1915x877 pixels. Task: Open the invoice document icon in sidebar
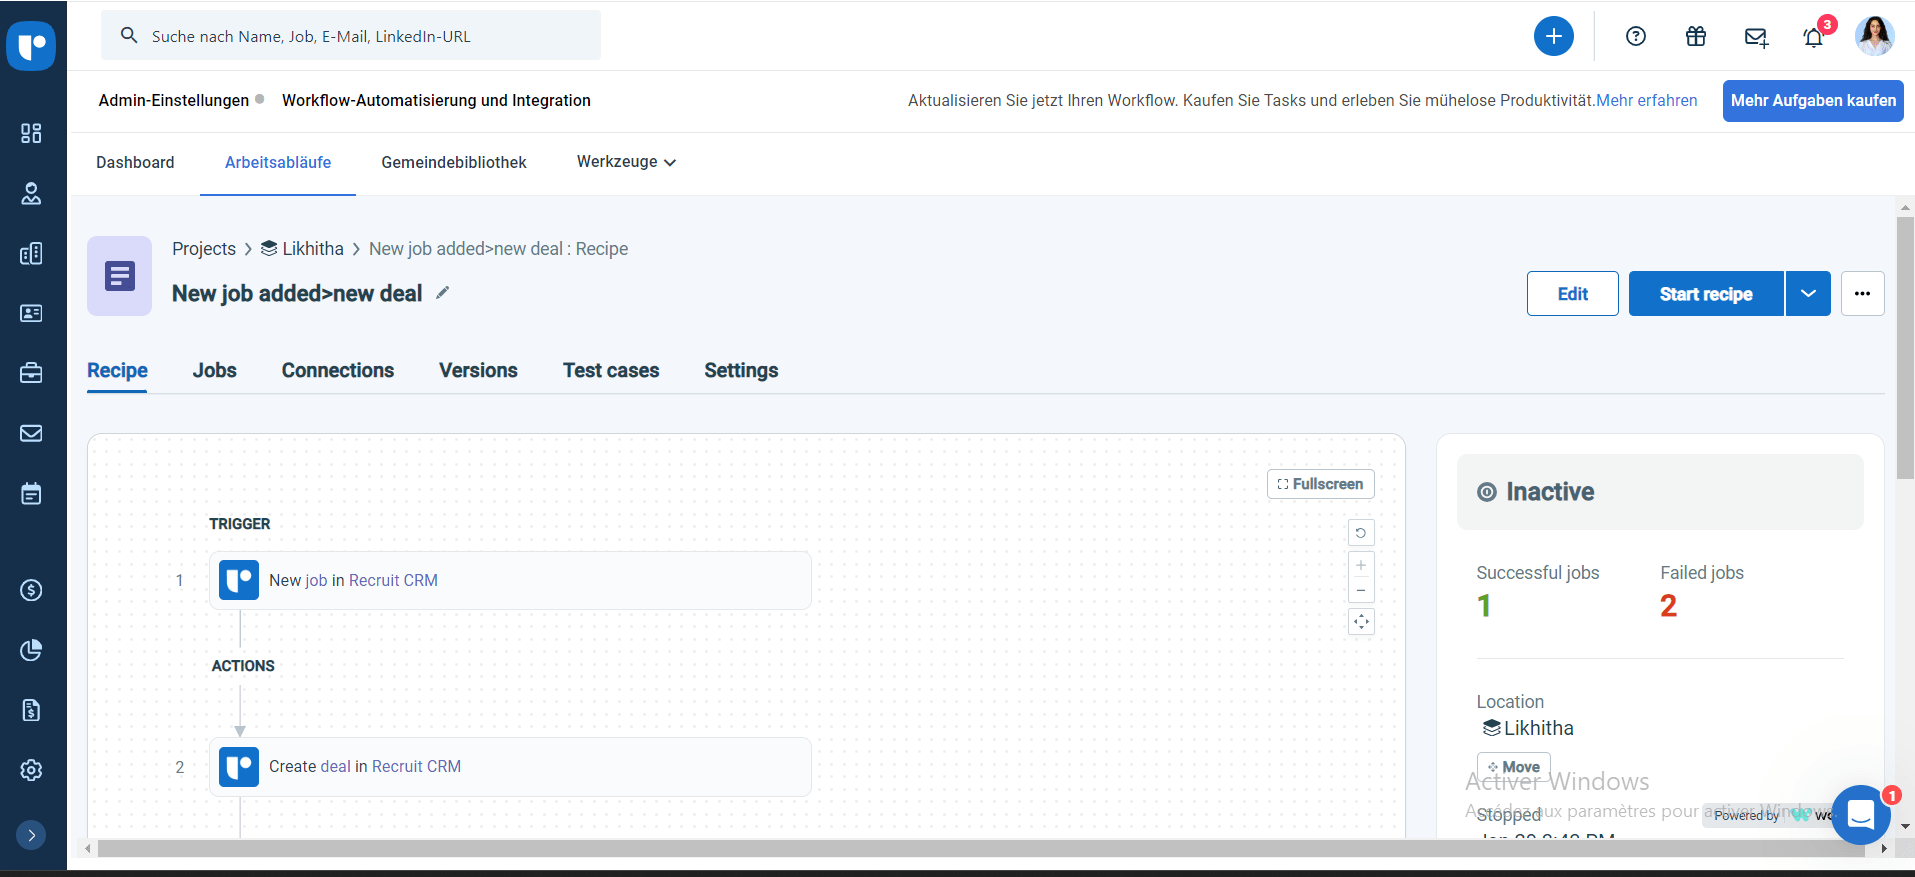(x=31, y=710)
